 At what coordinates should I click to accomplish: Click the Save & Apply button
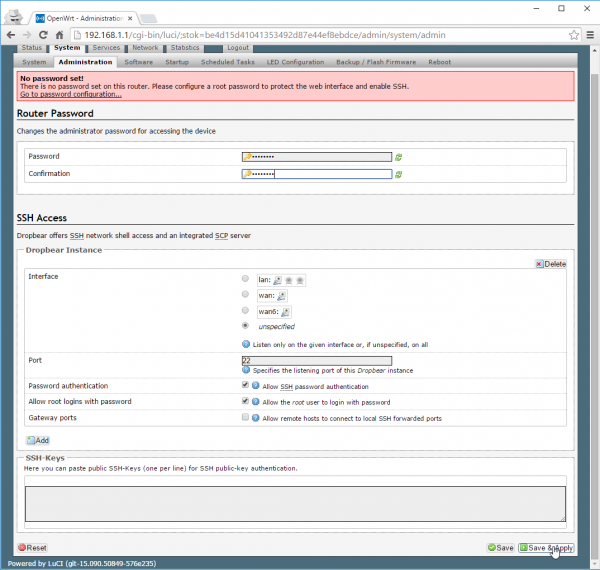click(x=547, y=548)
